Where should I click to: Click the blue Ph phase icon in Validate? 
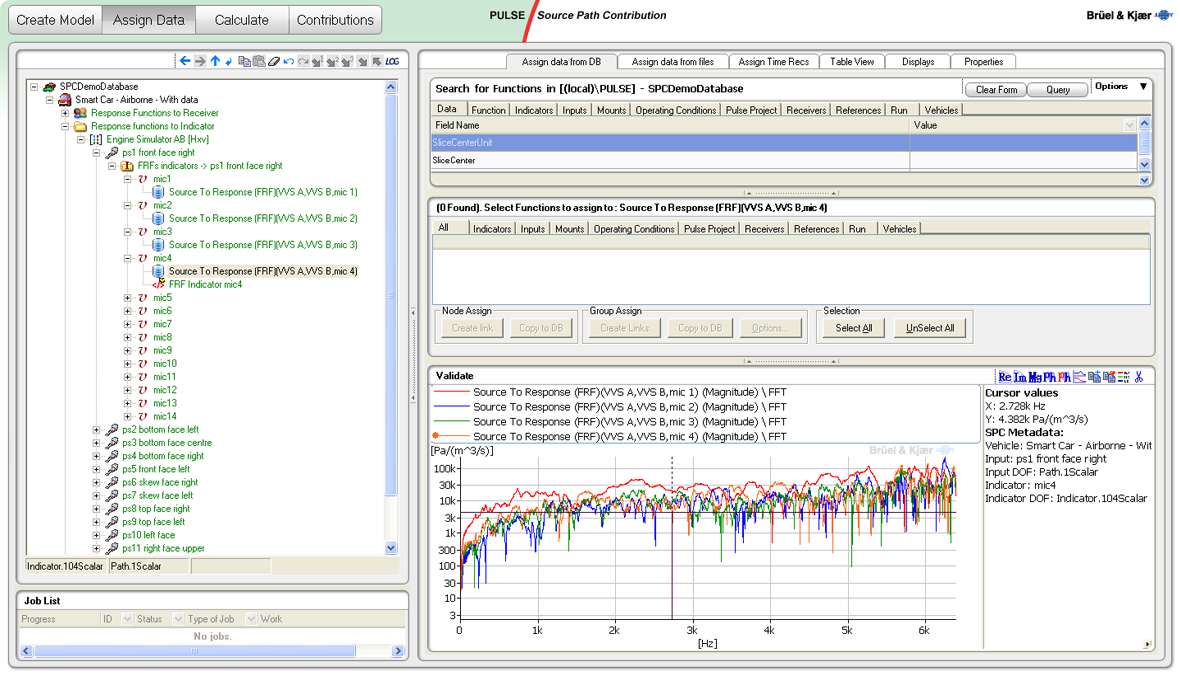pyautogui.click(x=1049, y=376)
